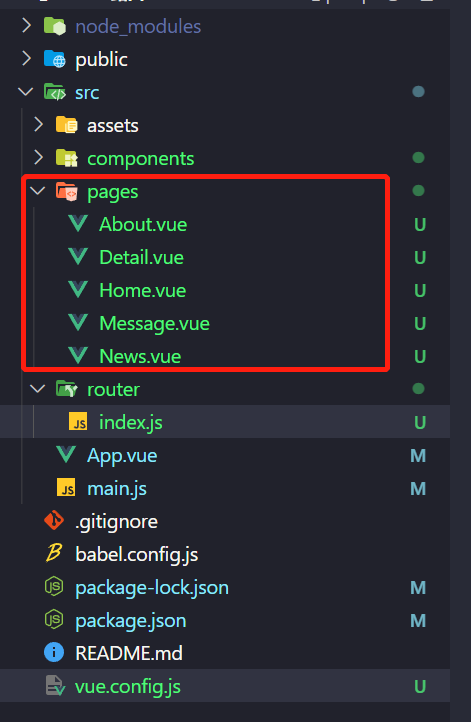
Task: Collapse the src folder chevron
Action: point(26,92)
